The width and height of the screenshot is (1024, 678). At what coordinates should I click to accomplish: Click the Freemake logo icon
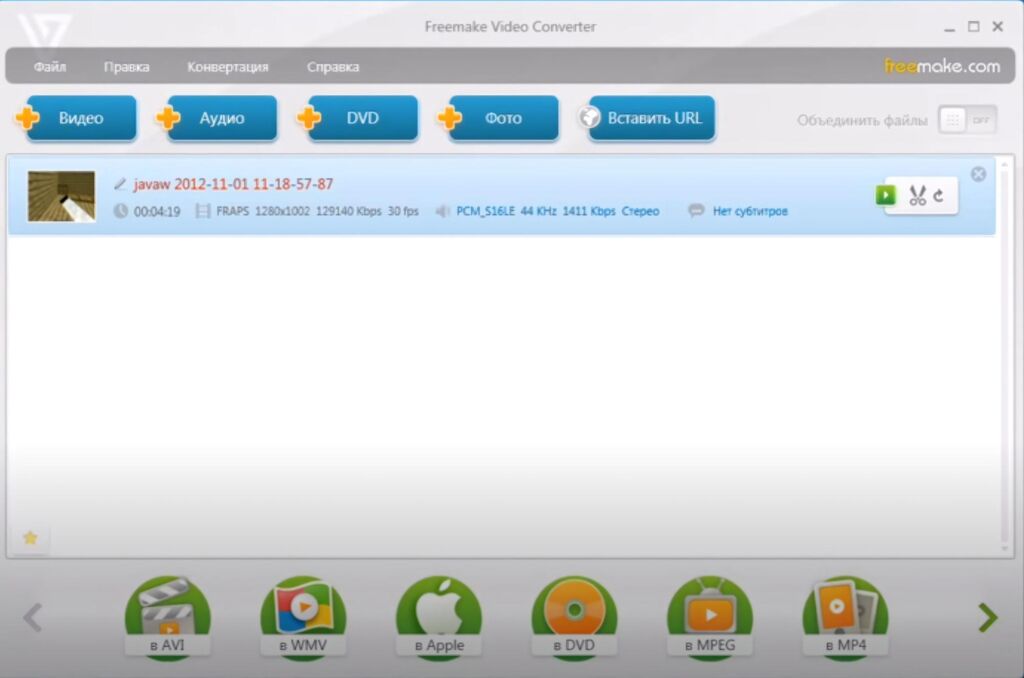pyautogui.click(x=44, y=30)
